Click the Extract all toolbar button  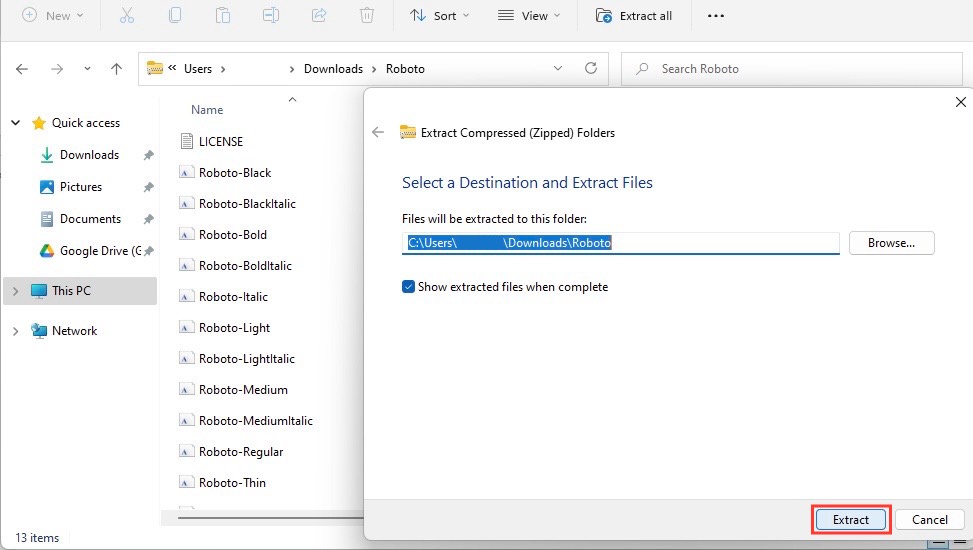(x=634, y=16)
